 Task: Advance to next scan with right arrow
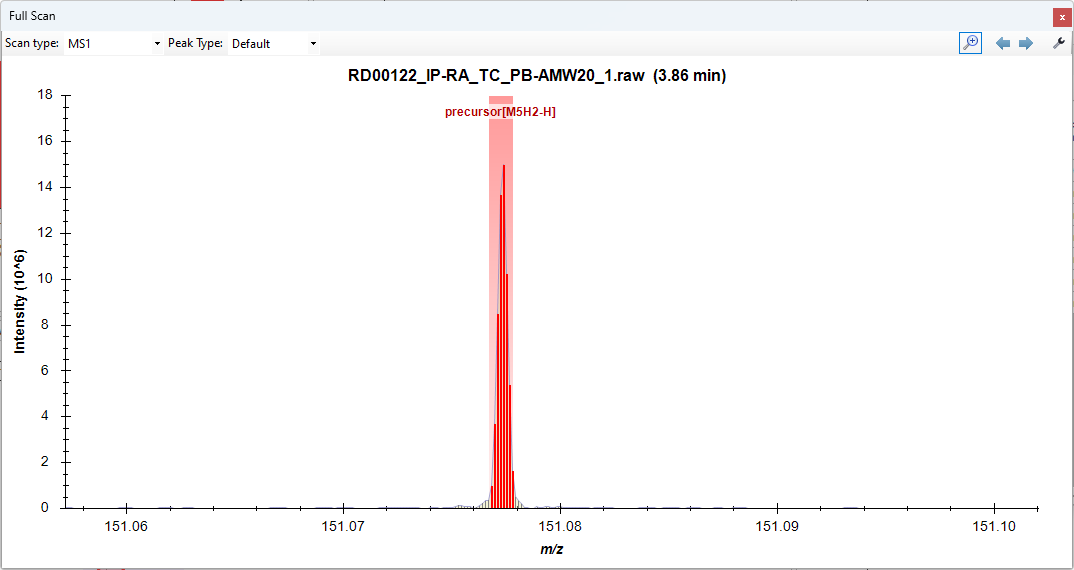click(1025, 44)
